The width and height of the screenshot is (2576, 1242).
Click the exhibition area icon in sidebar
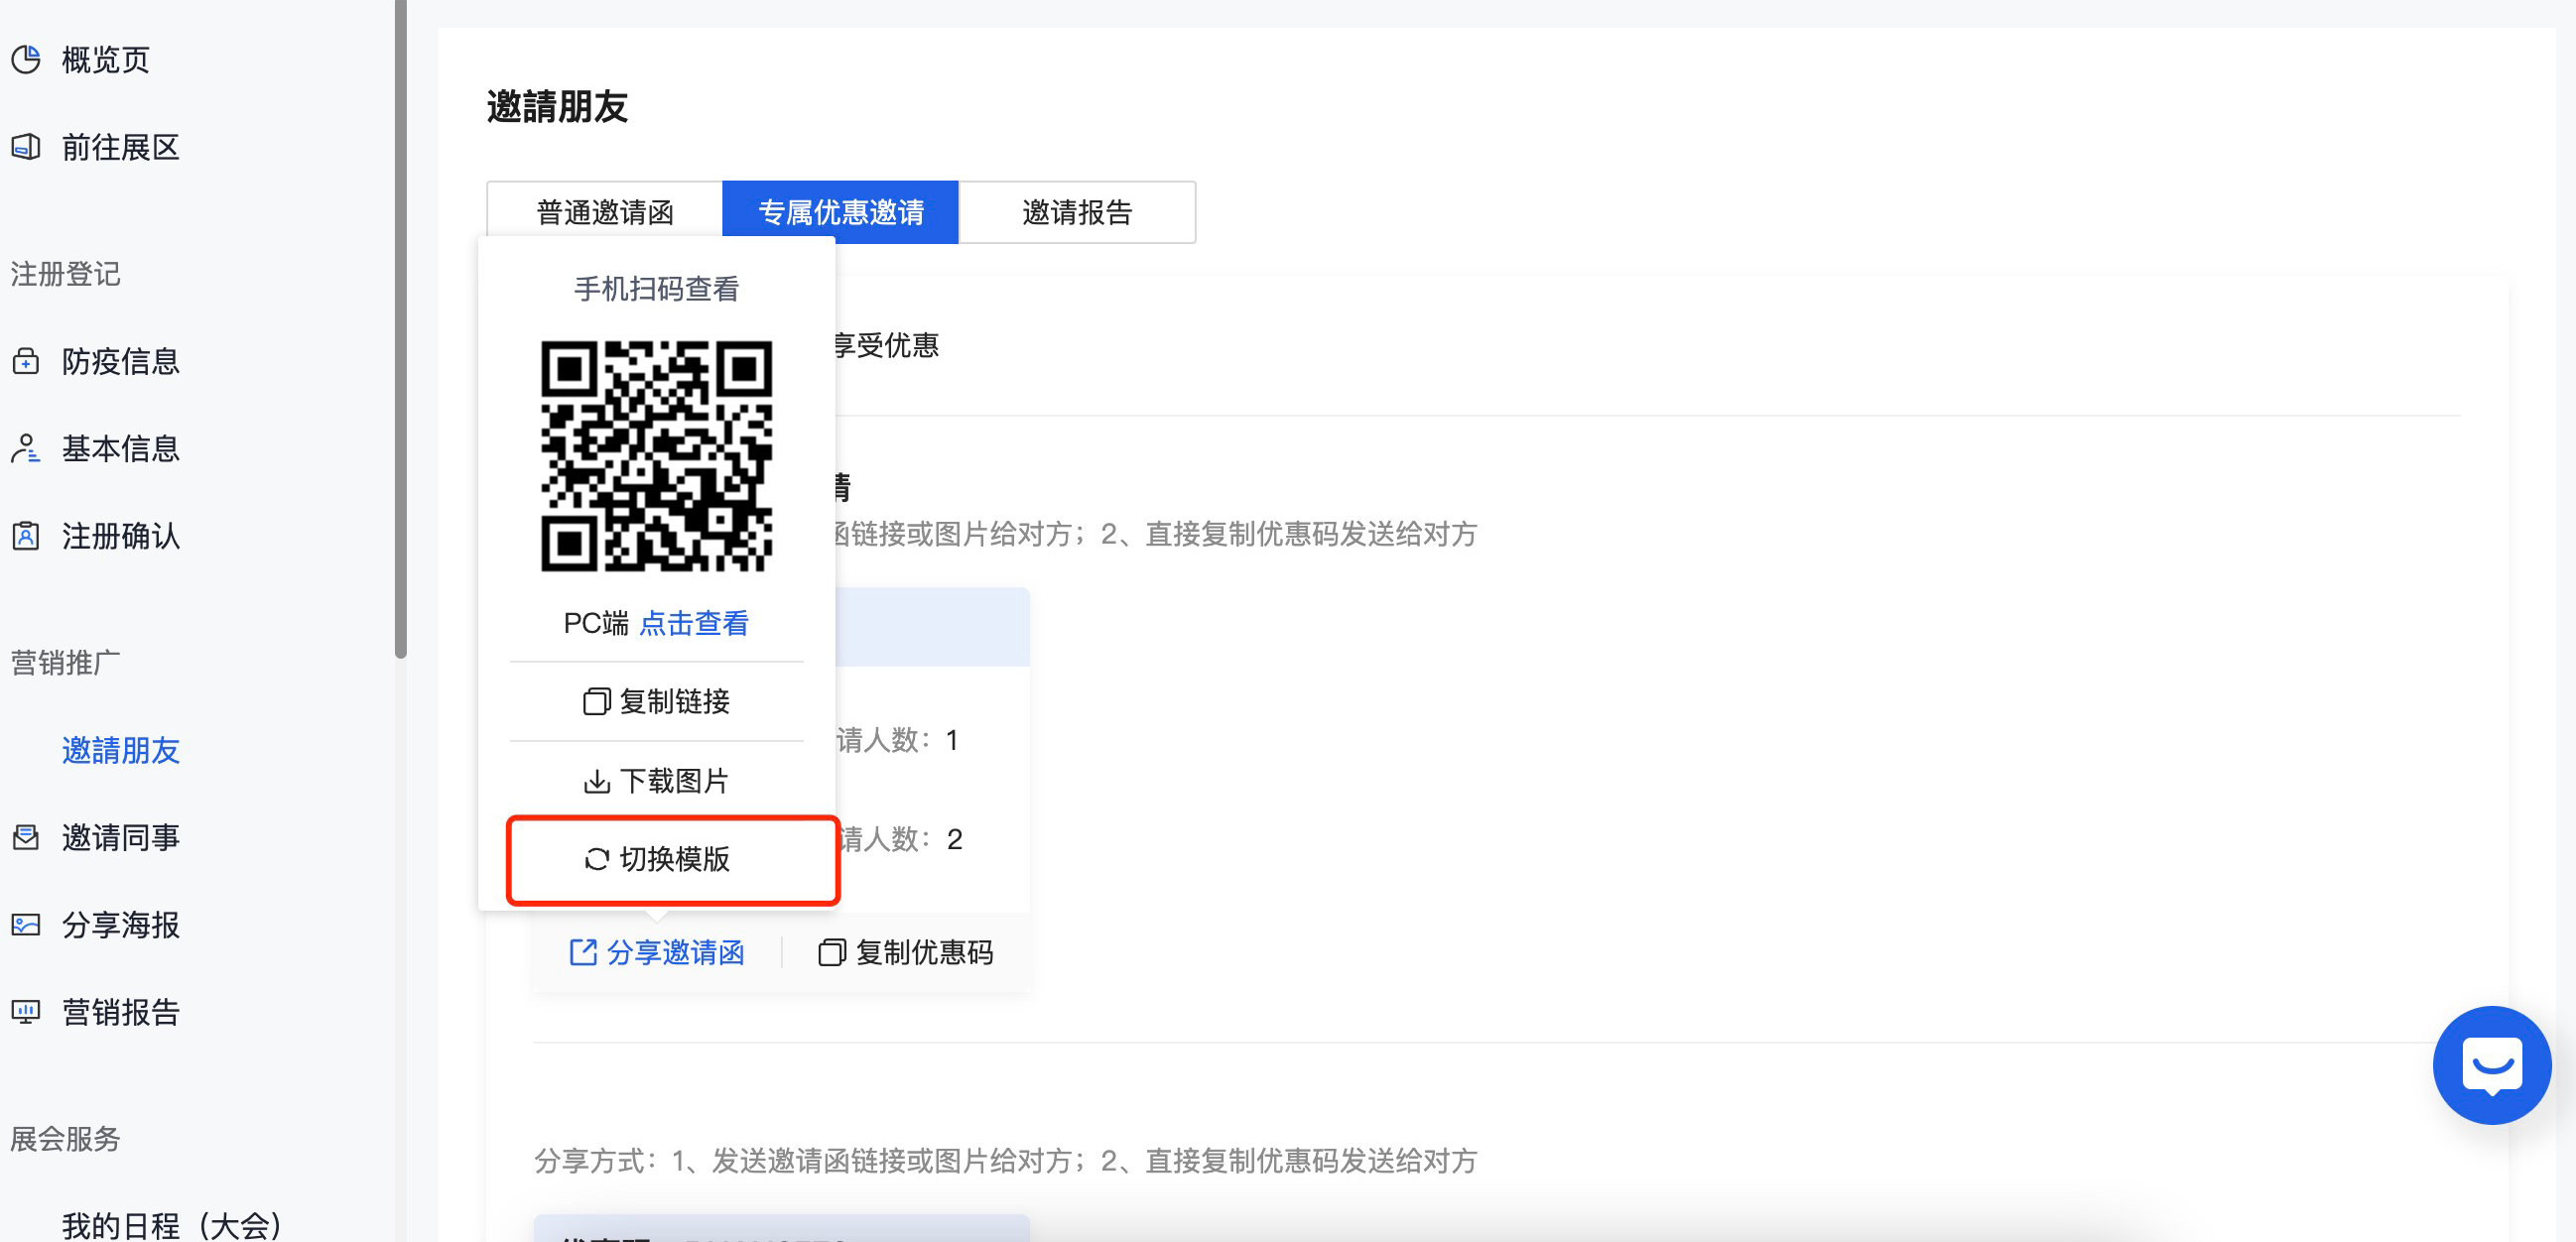click(x=26, y=148)
